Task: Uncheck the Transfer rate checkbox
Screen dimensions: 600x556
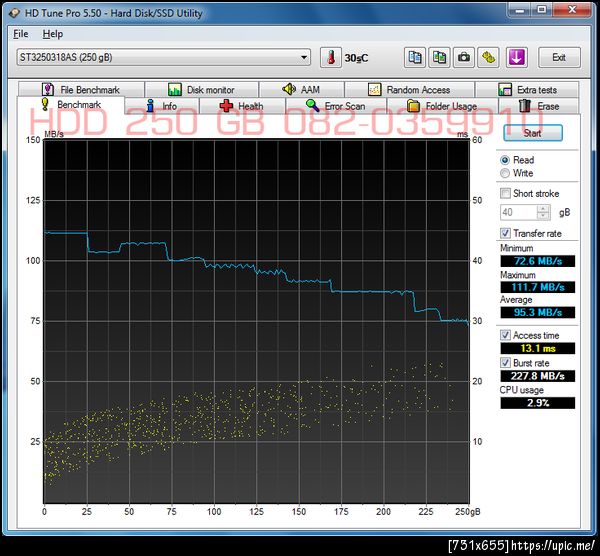Action: pos(505,233)
